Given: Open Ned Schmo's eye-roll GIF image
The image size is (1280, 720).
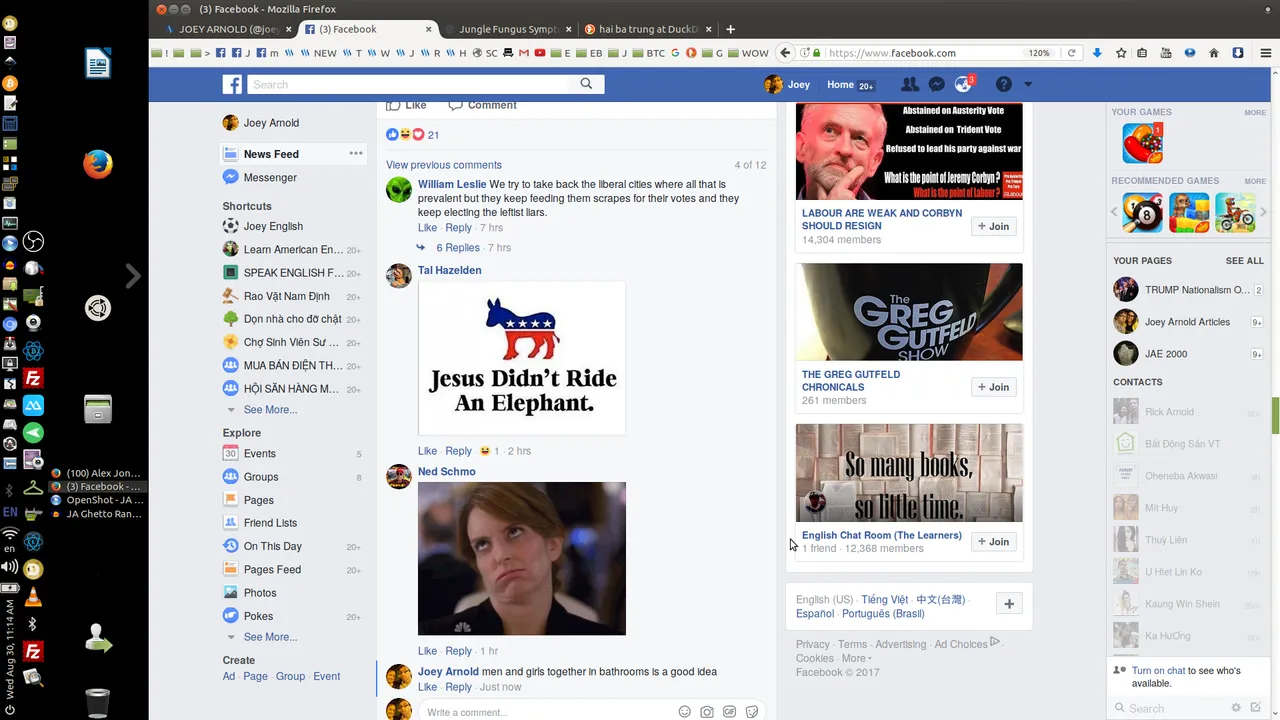Looking at the screenshot, I should click(x=522, y=559).
